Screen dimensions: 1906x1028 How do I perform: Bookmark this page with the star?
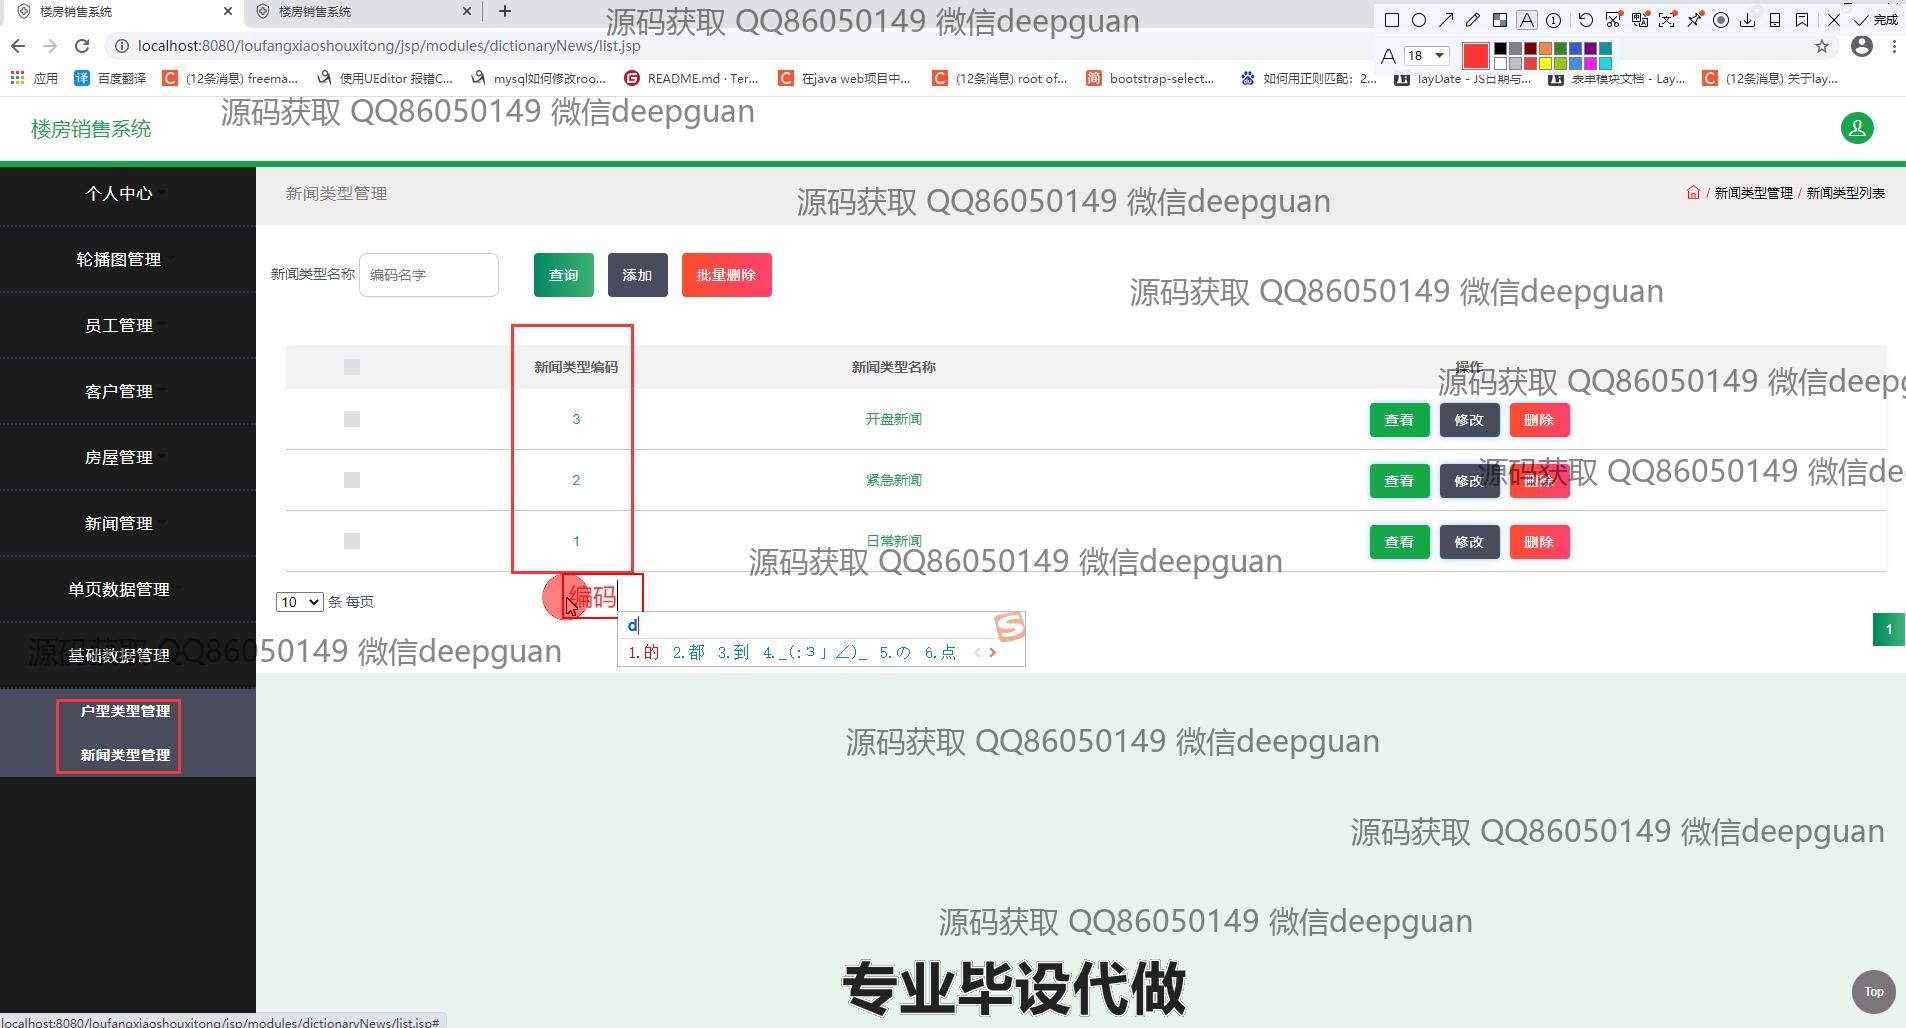(x=1822, y=46)
